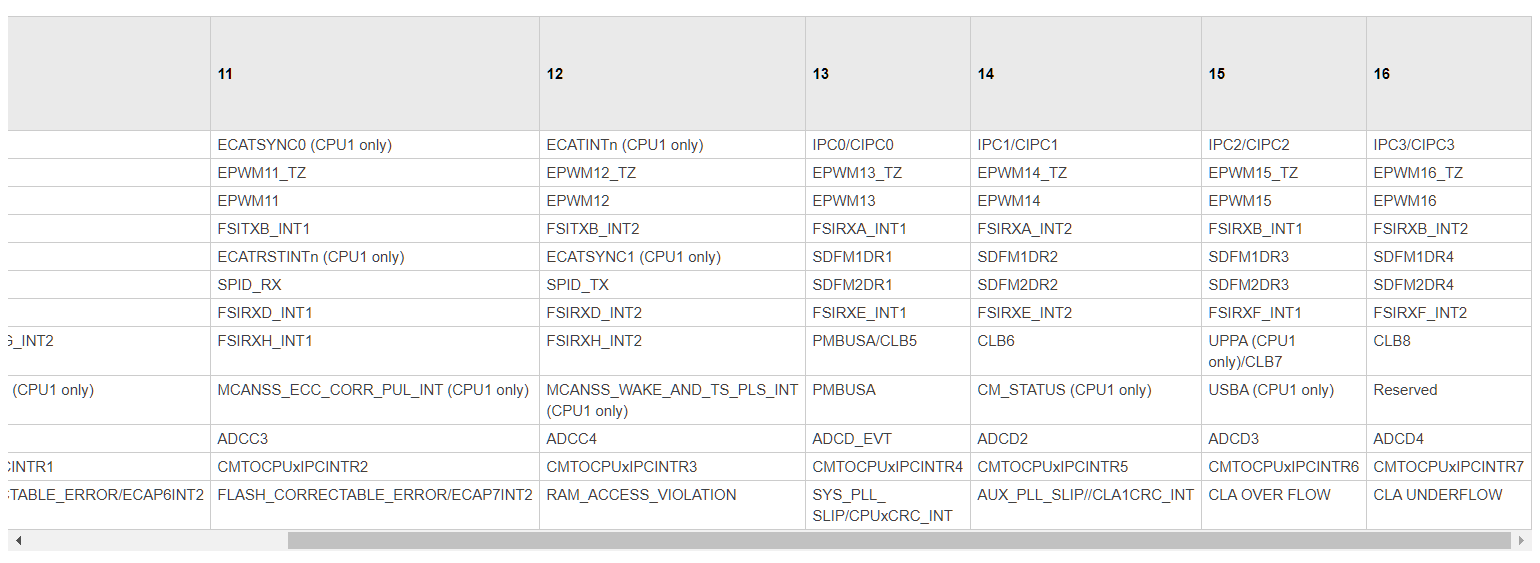Select the SPID_RX cell
Screen dimensions: 1540x563
coord(375,285)
